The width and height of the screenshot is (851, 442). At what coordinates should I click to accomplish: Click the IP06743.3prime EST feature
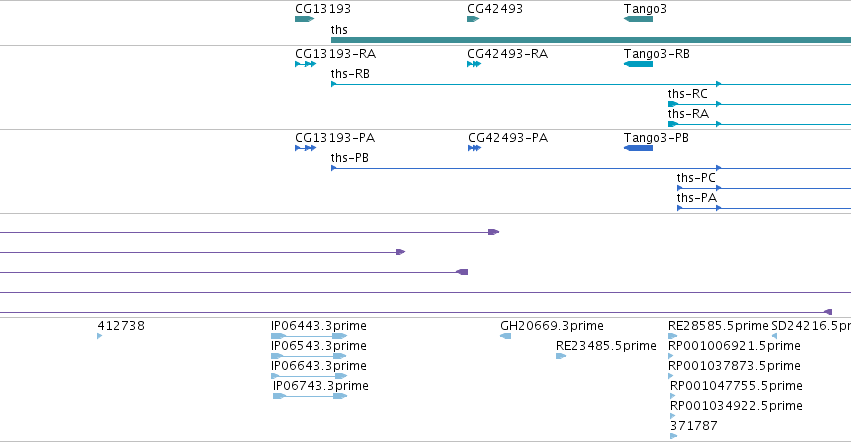(310, 396)
